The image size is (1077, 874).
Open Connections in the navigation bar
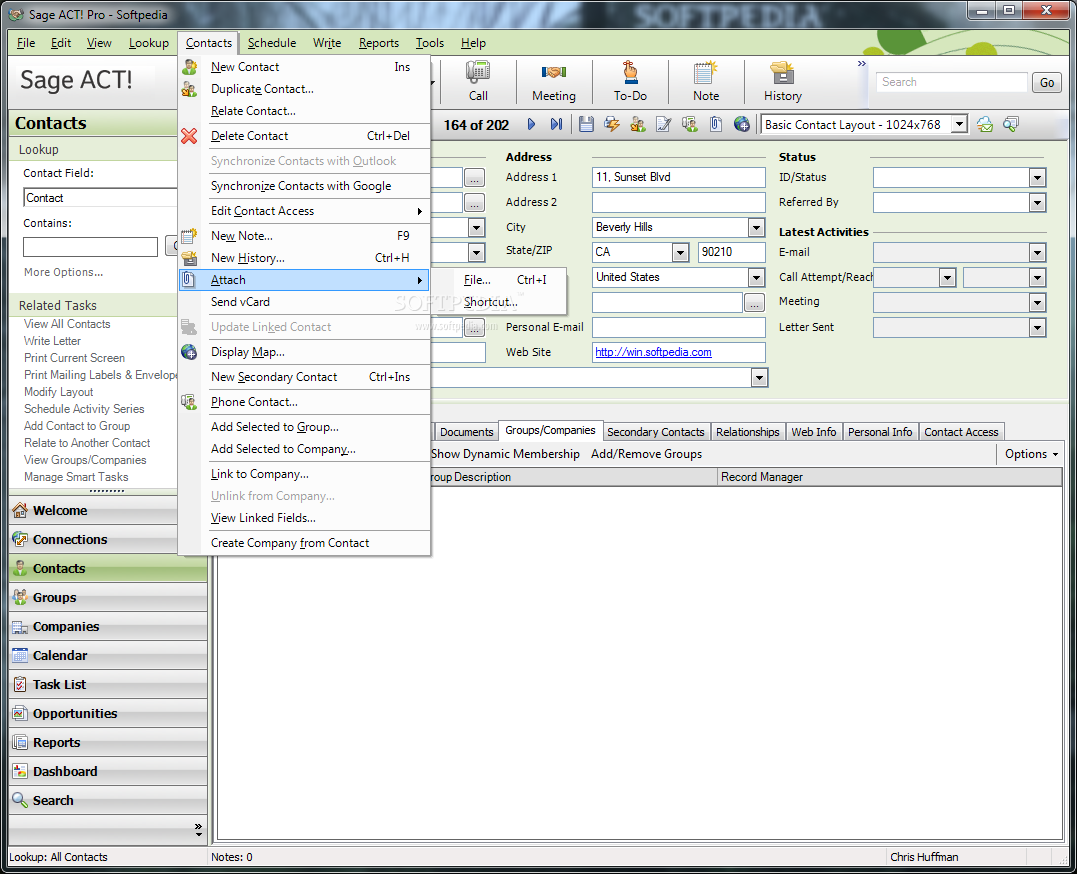(x=109, y=539)
